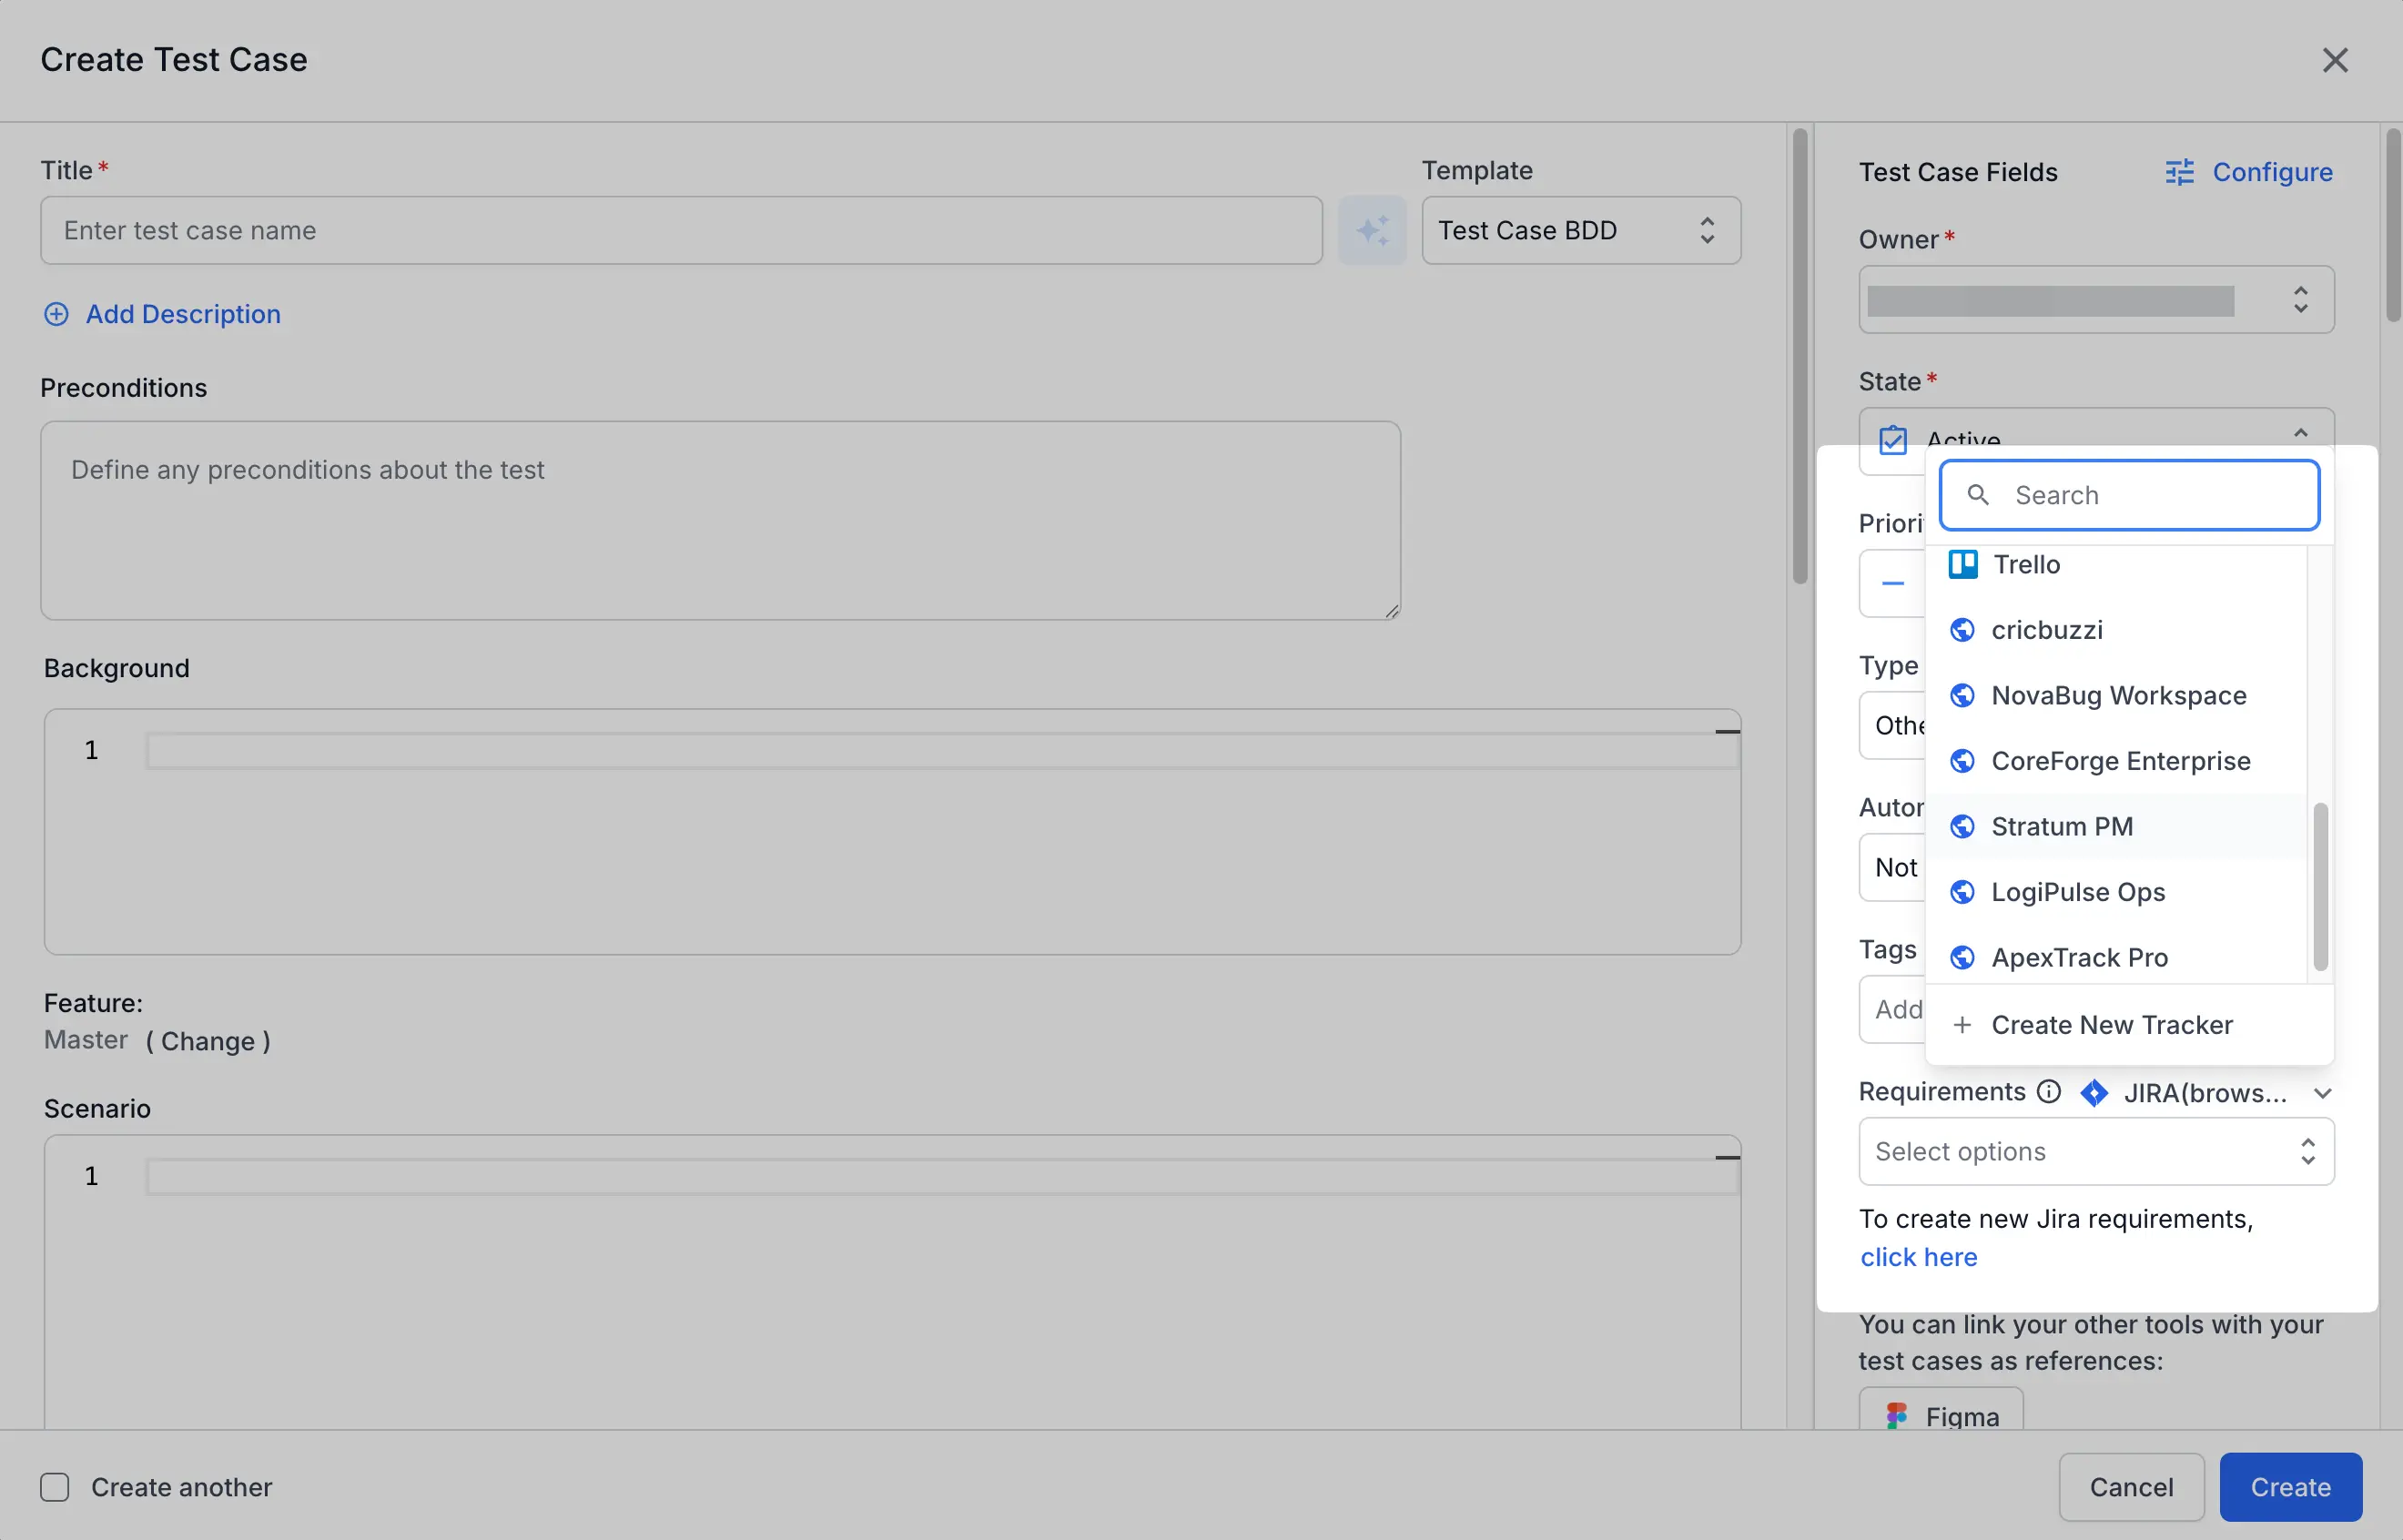
Task: Close the Create Test Case dialog
Action: 2335,60
